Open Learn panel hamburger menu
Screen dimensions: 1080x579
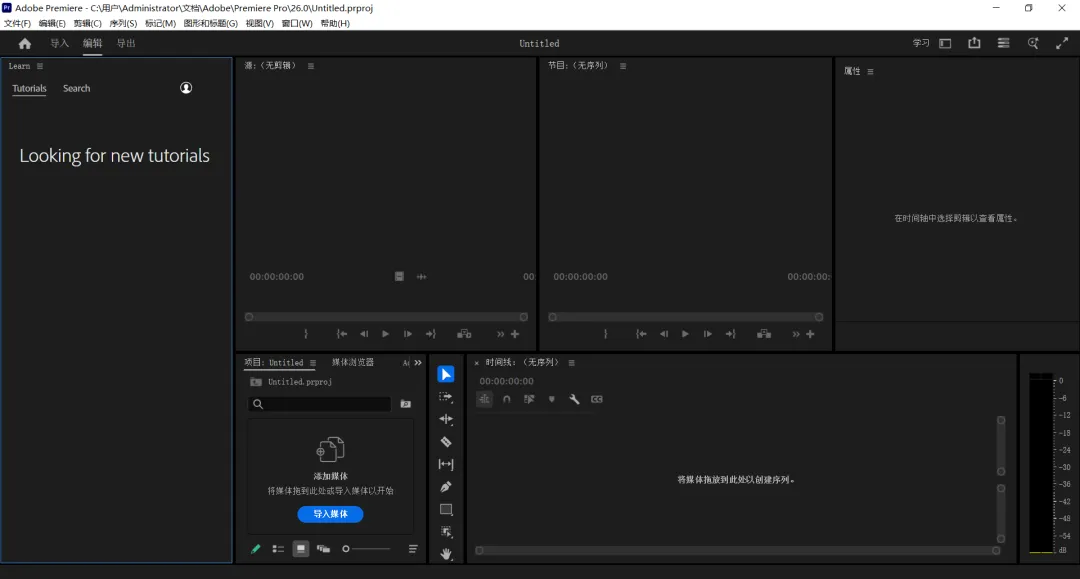40,66
